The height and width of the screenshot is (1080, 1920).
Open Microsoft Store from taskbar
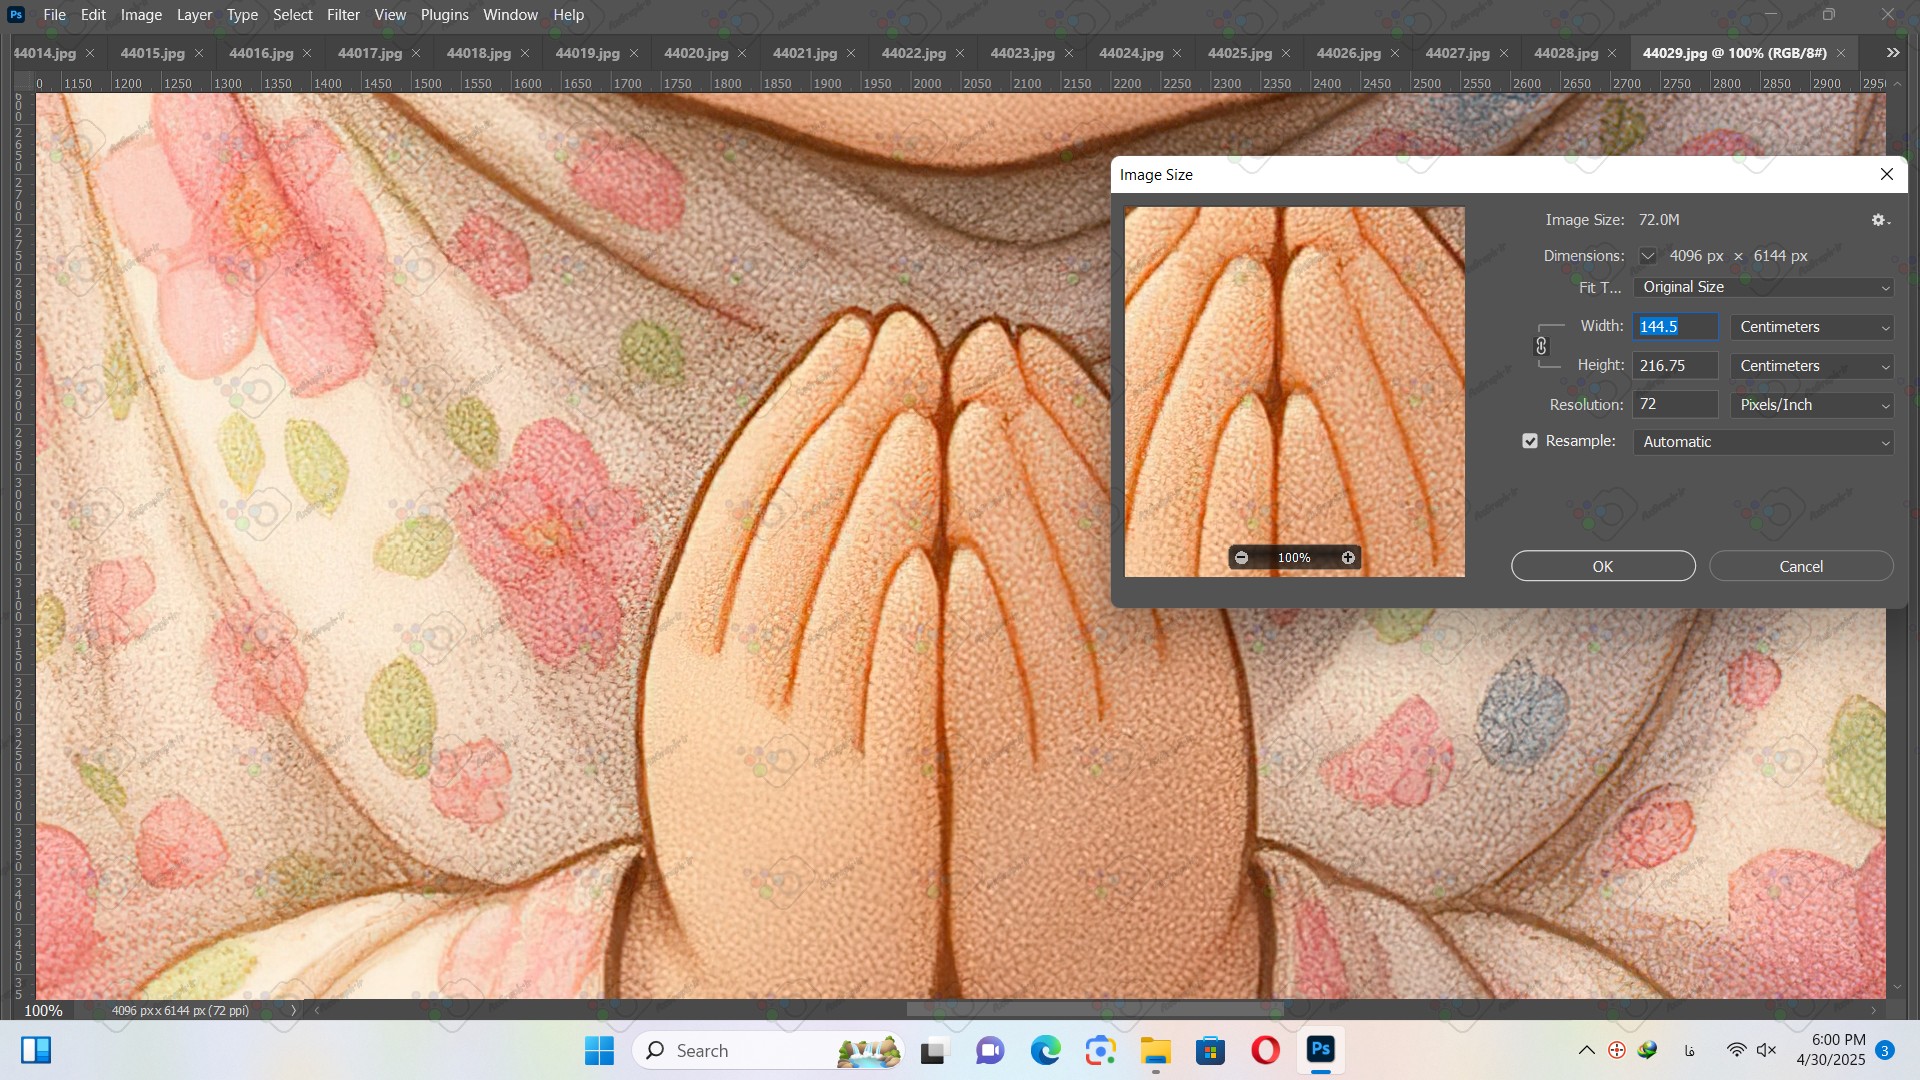pyautogui.click(x=1210, y=1050)
